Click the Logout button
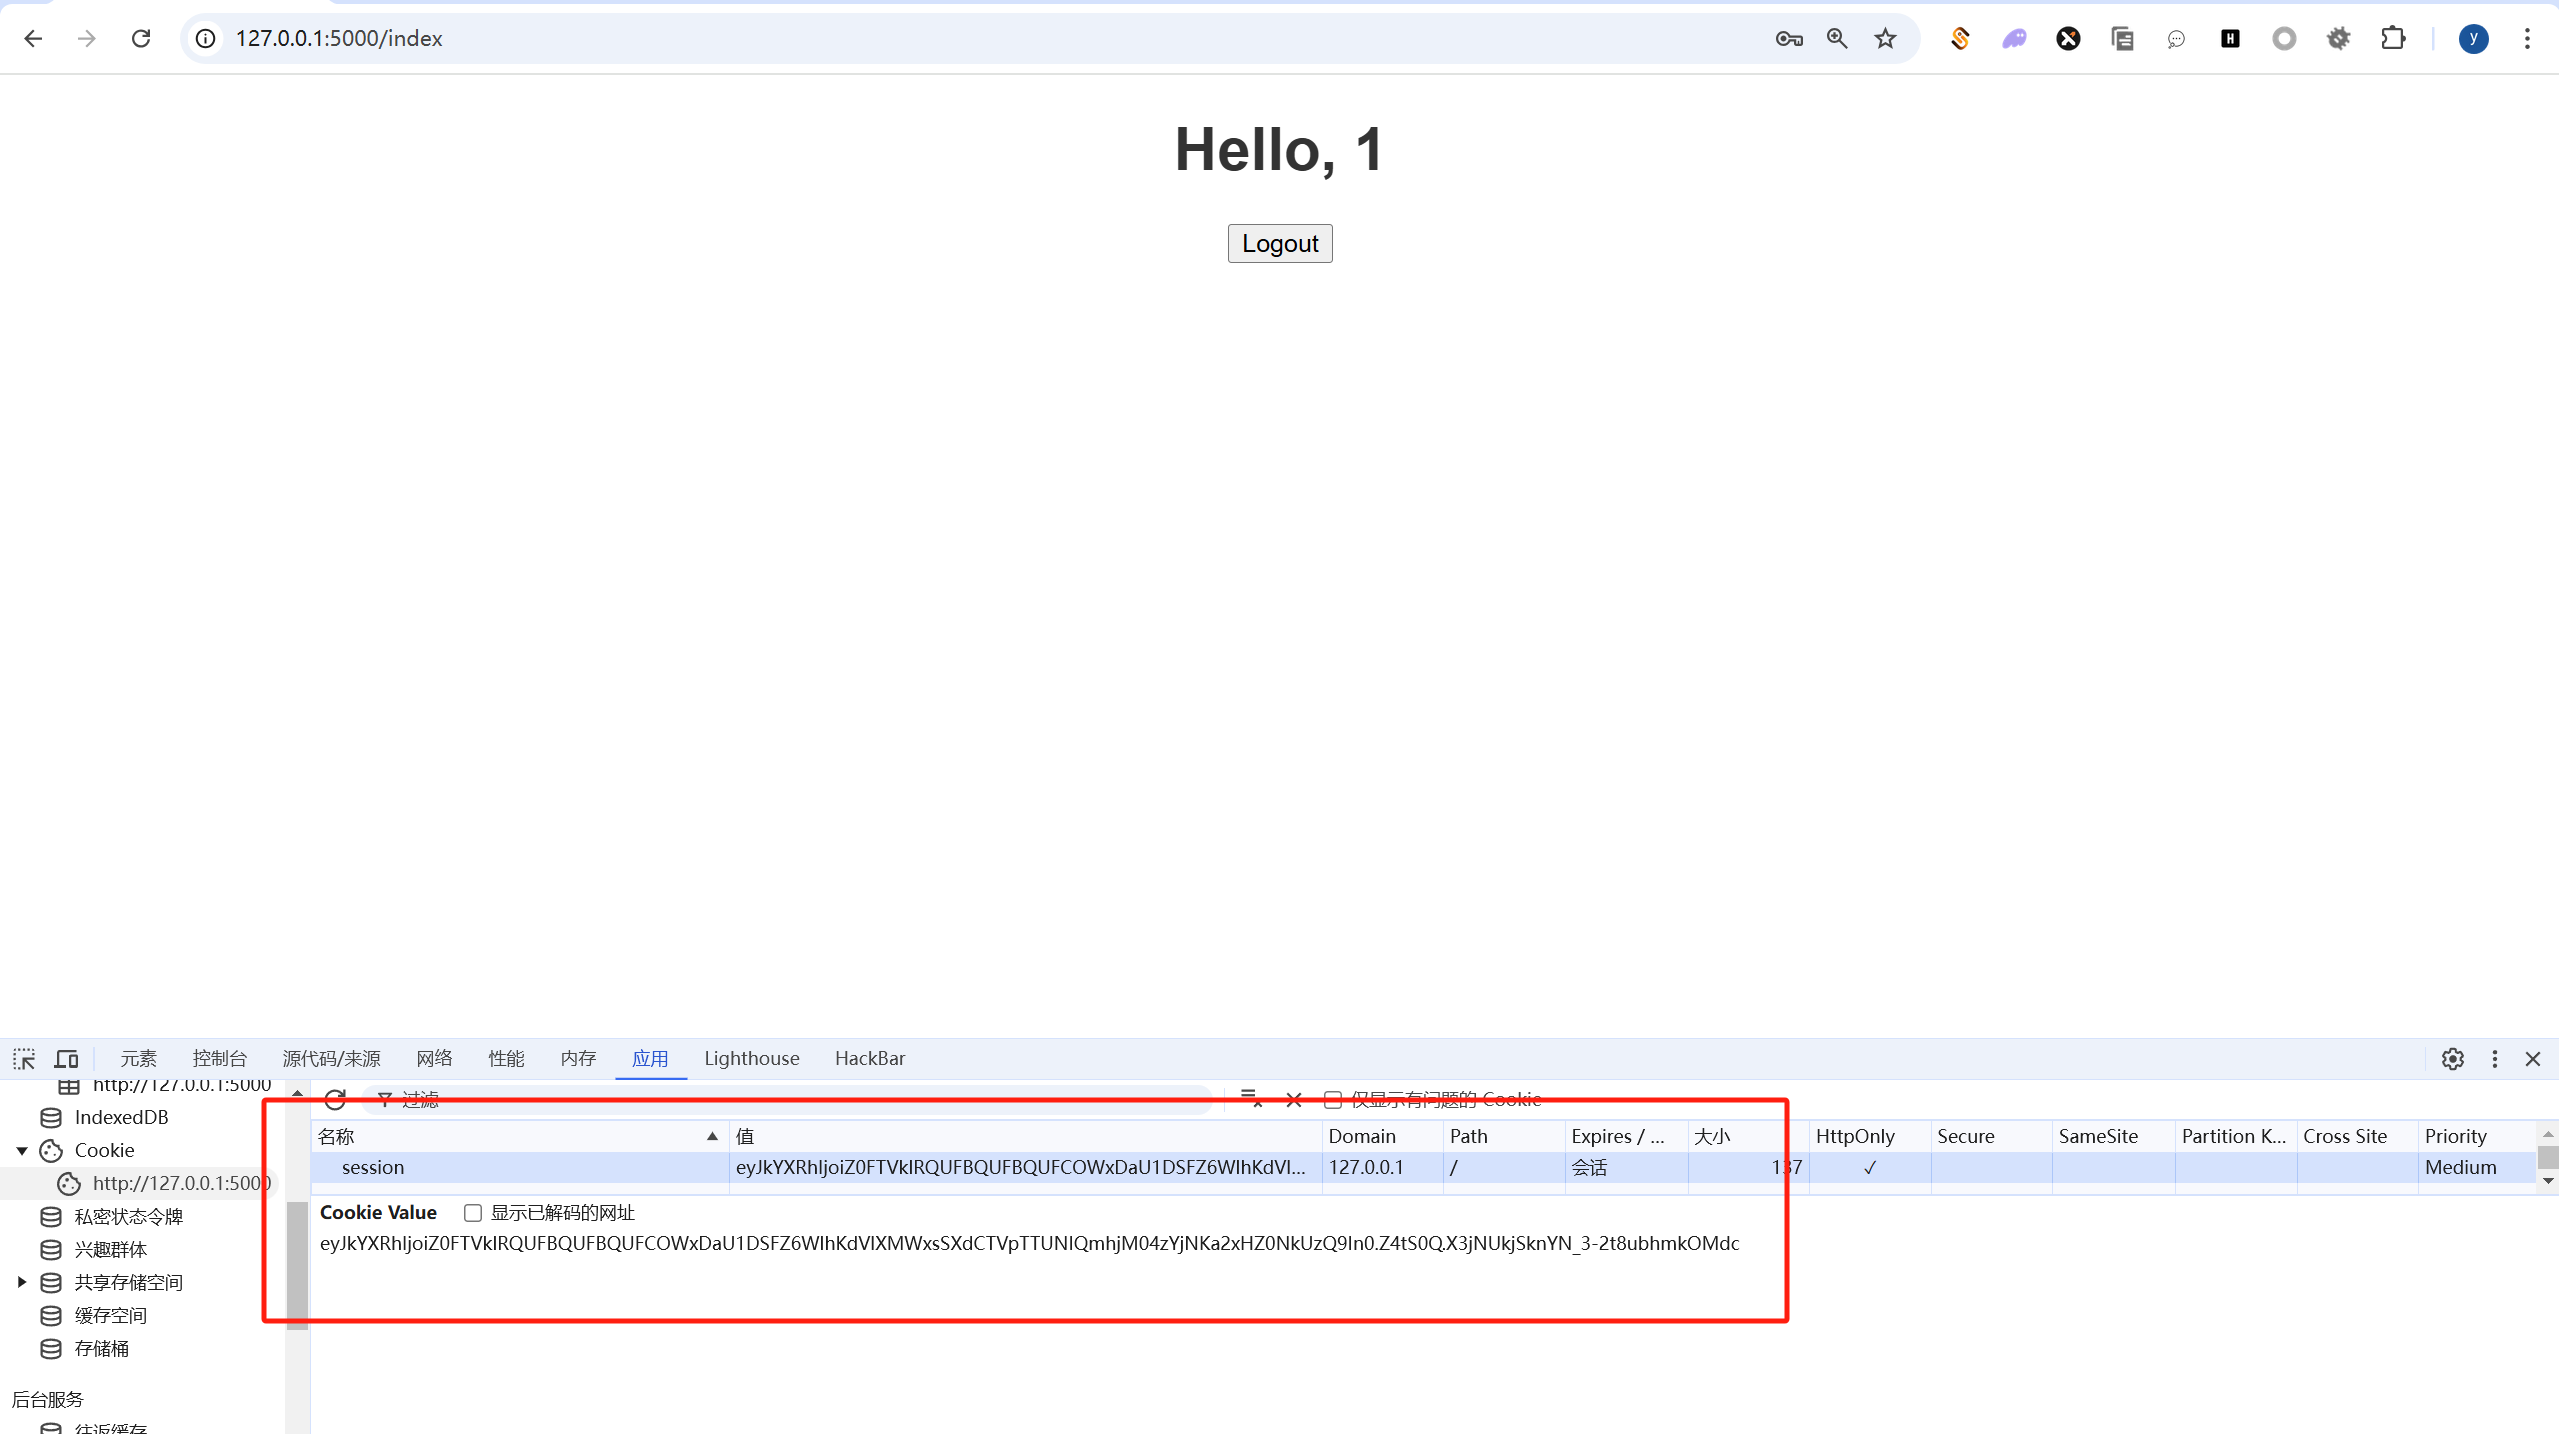Image resolution: width=2559 pixels, height=1434 pixels. (1279, 243)
